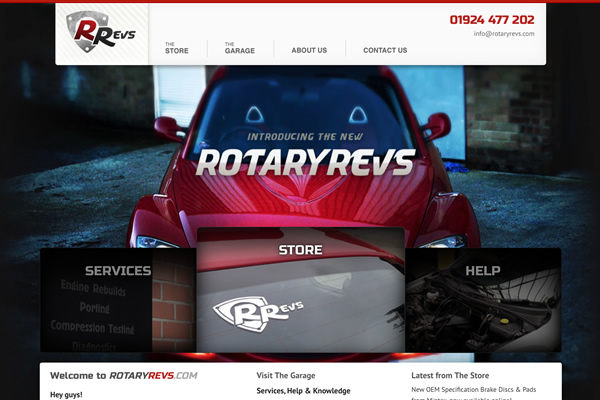This screenshot has height=400, width=600.
Task: Click Latest from The Store heading
Action: tap(450, 376)
